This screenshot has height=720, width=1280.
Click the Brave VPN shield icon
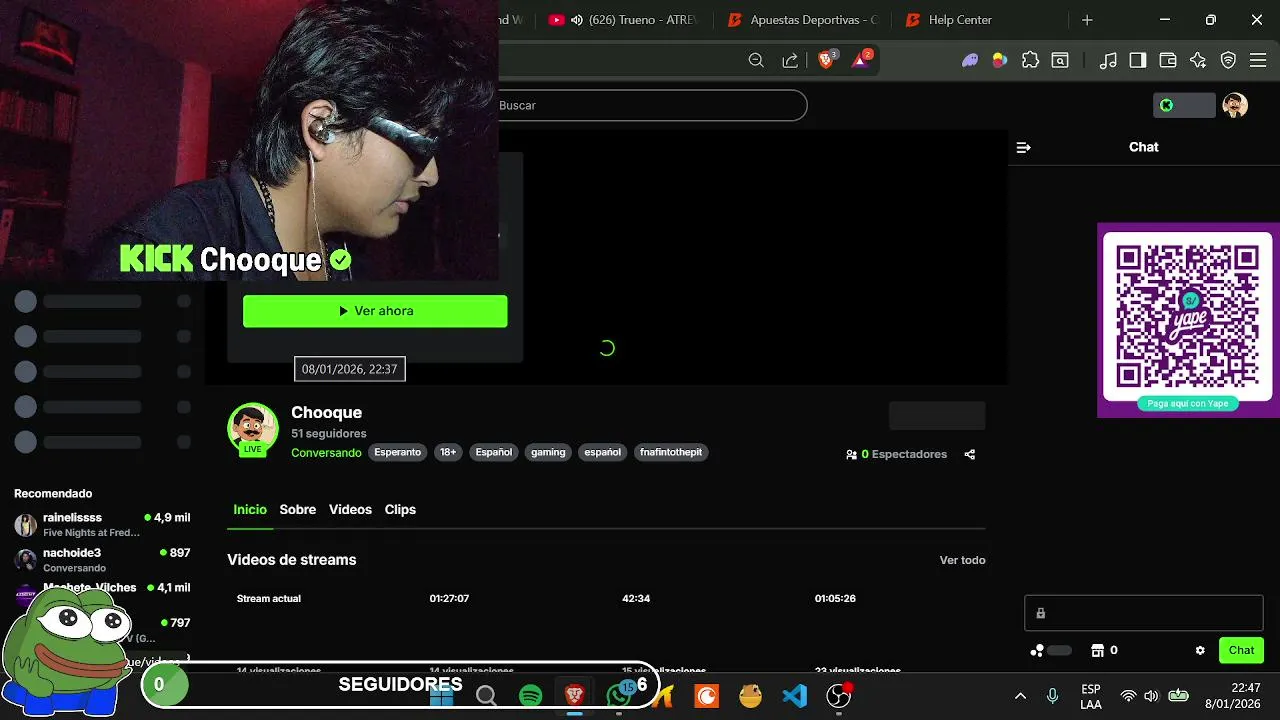pyautogui.click(x=1228, y=60)
